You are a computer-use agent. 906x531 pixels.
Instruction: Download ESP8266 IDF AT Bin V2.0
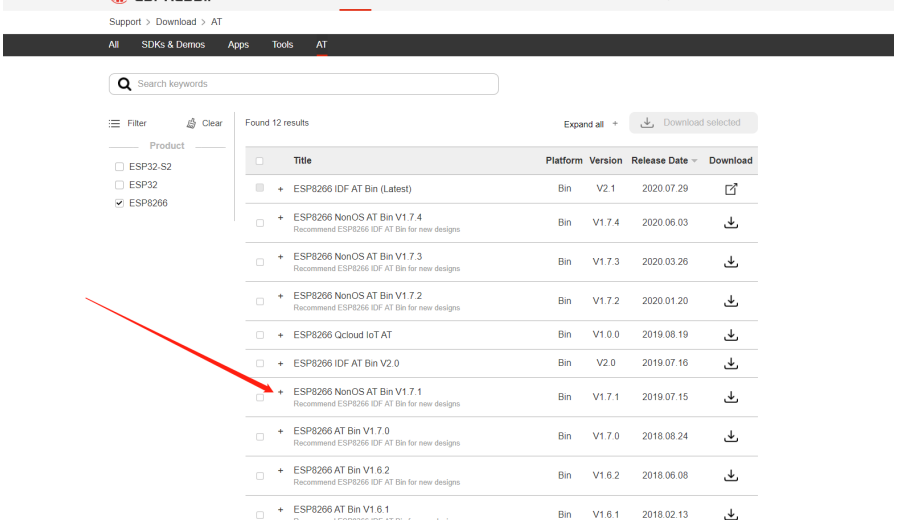tap(731, 363)
